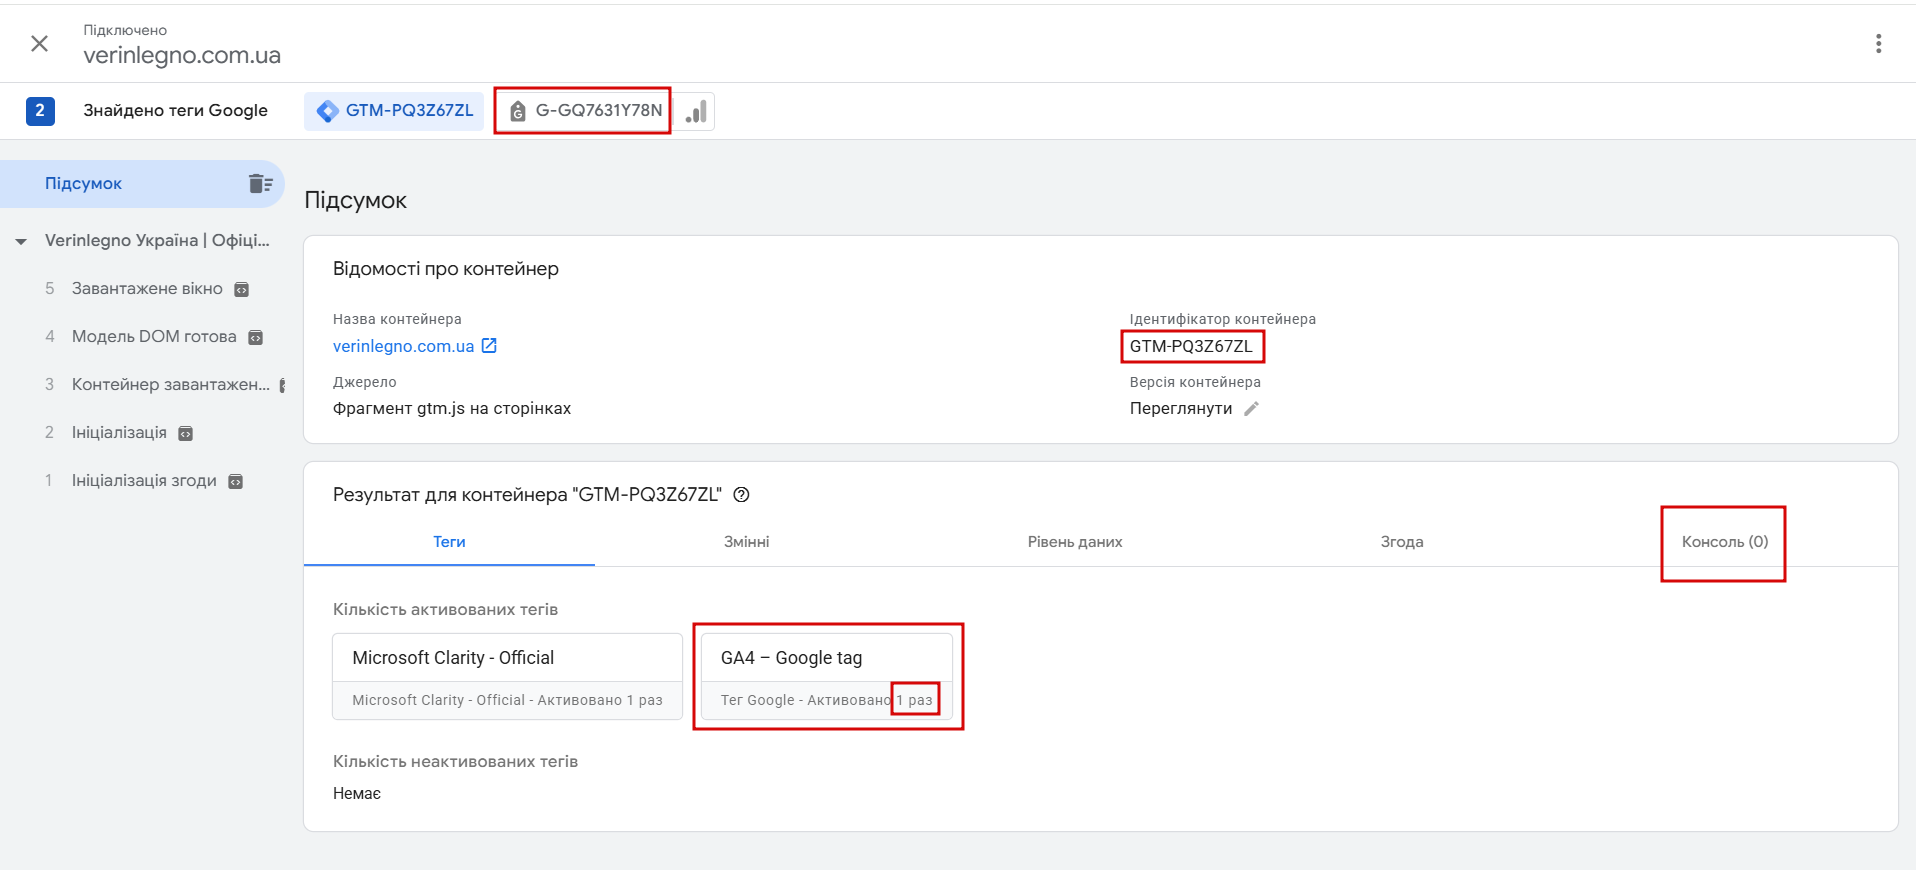Switch to the Теги tab
Viewport: 1916px width, 870px height.
(x=449, y=542)
